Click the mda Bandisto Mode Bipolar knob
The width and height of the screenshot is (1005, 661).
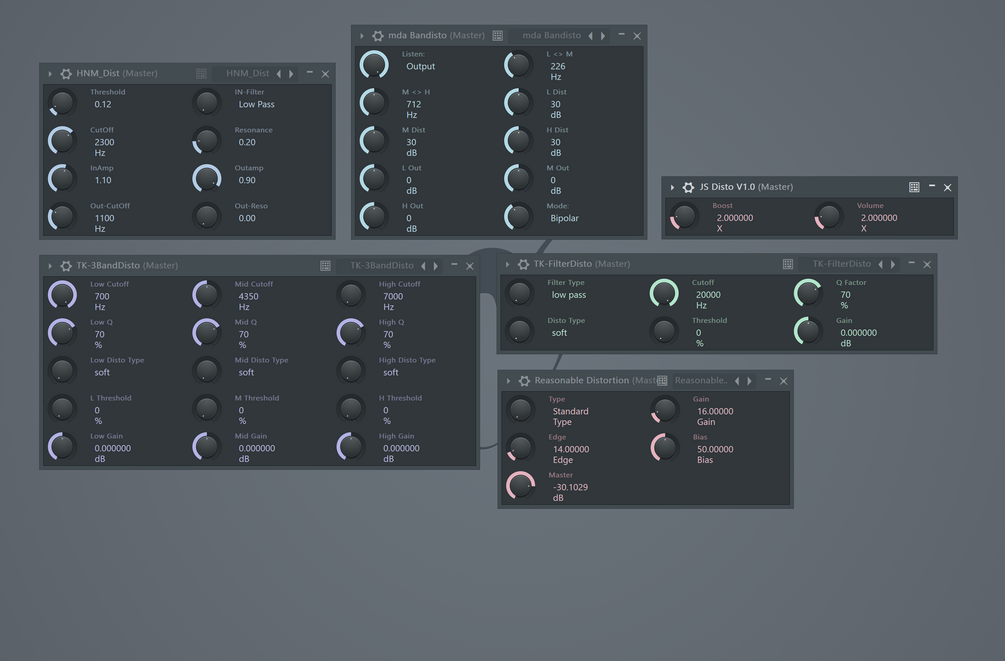[x=518, y=217]
